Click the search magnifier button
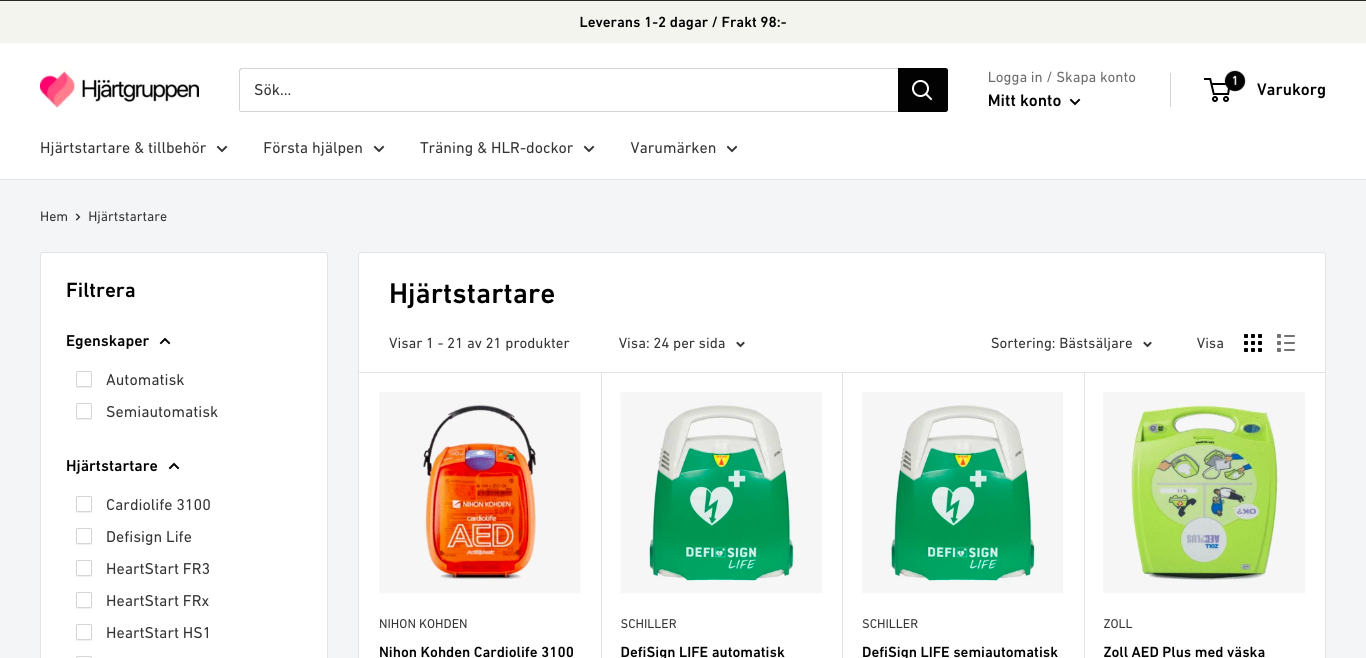This screenshot has width=1366, height=658. [x=922, y=90]
